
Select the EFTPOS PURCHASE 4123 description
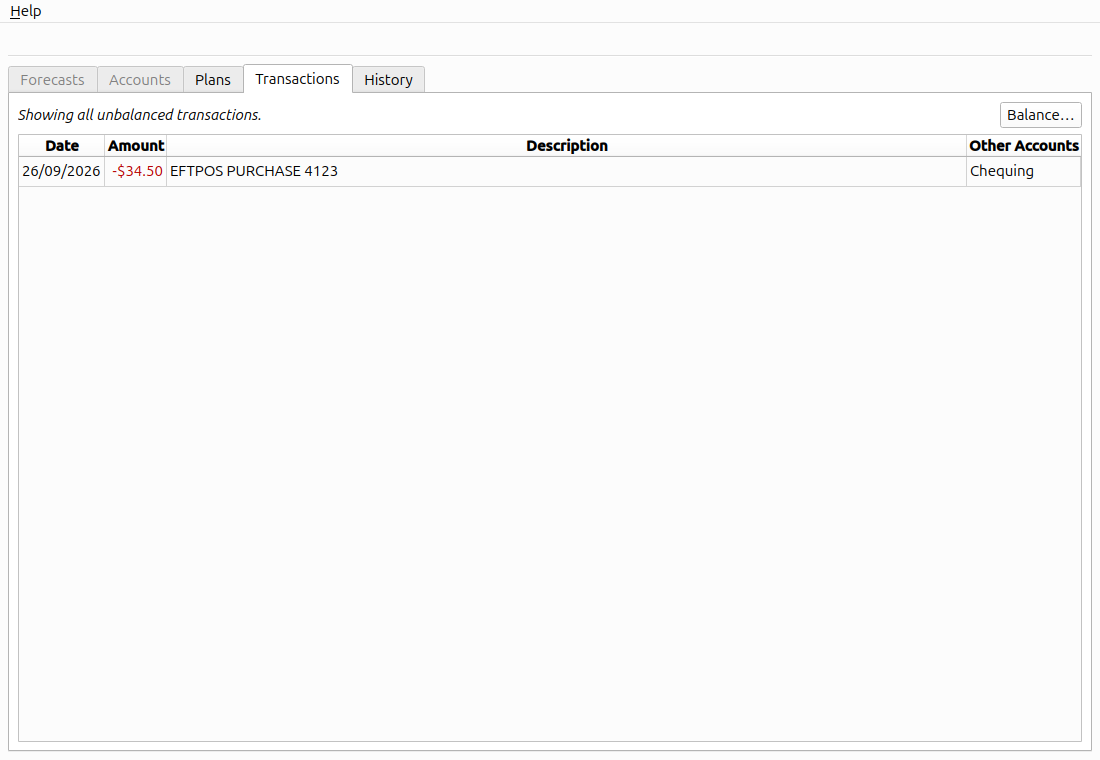[x=567, y=171]
